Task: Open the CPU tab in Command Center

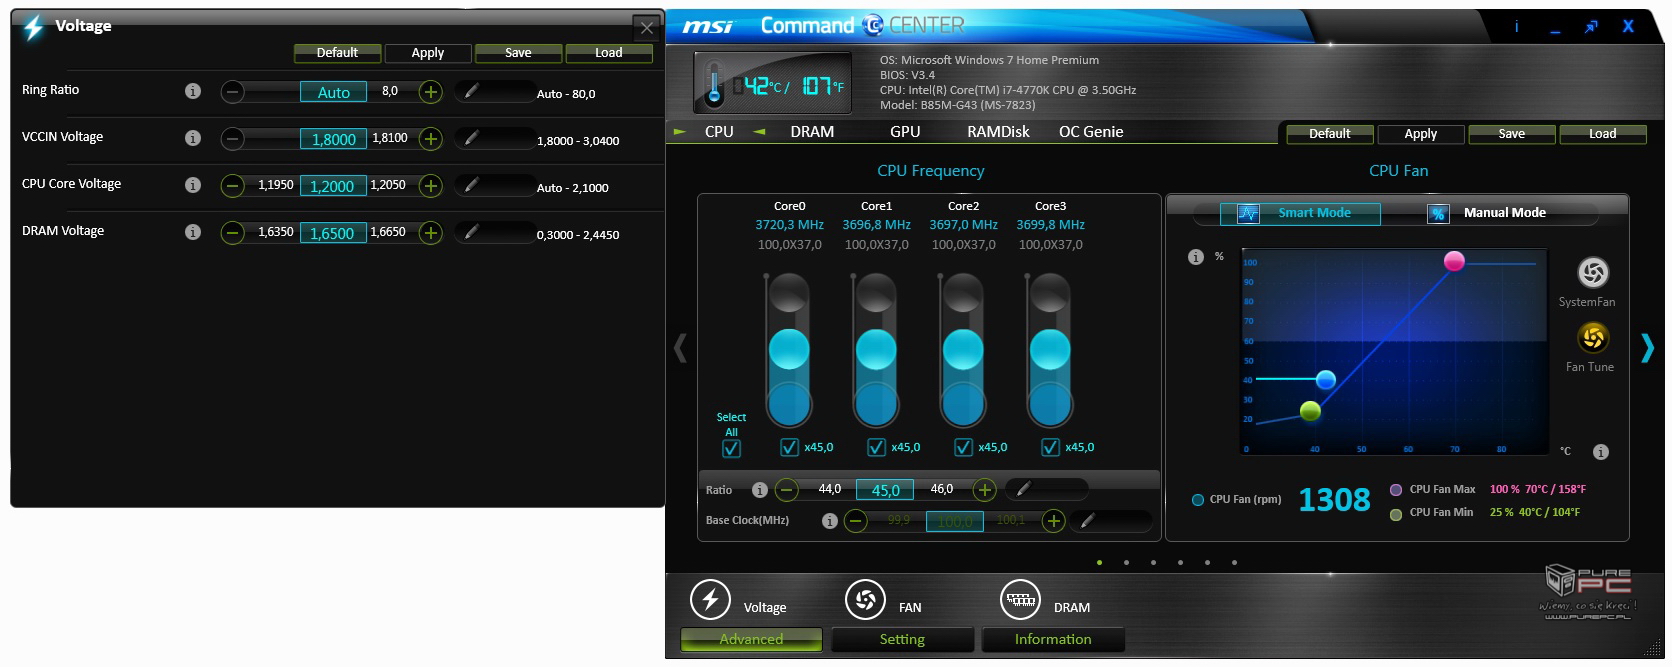Action: coord(719,132)
